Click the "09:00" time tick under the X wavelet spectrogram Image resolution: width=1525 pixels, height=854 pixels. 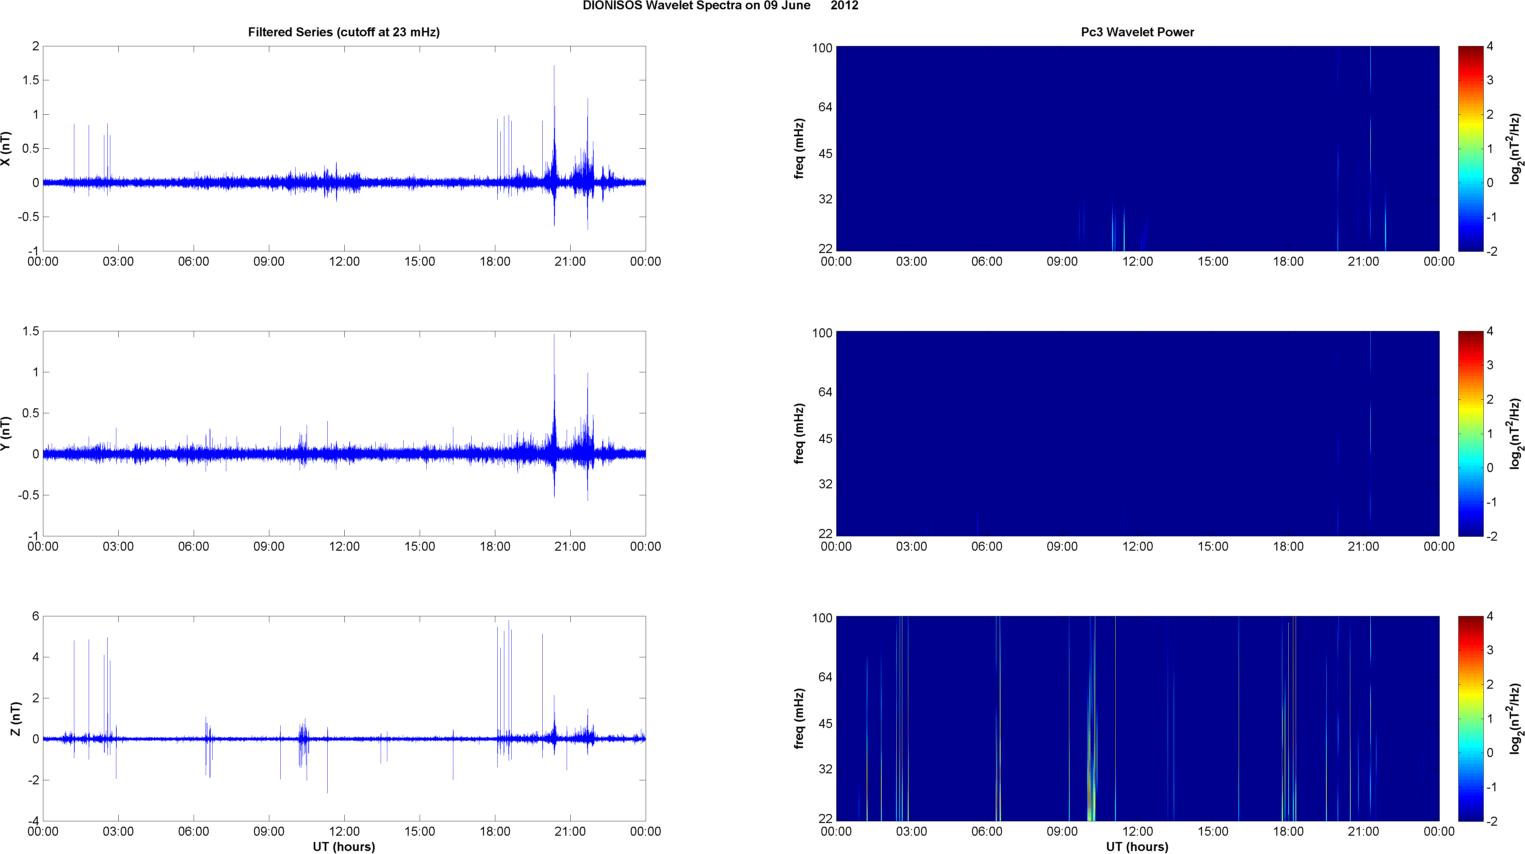click(1062, 262)
